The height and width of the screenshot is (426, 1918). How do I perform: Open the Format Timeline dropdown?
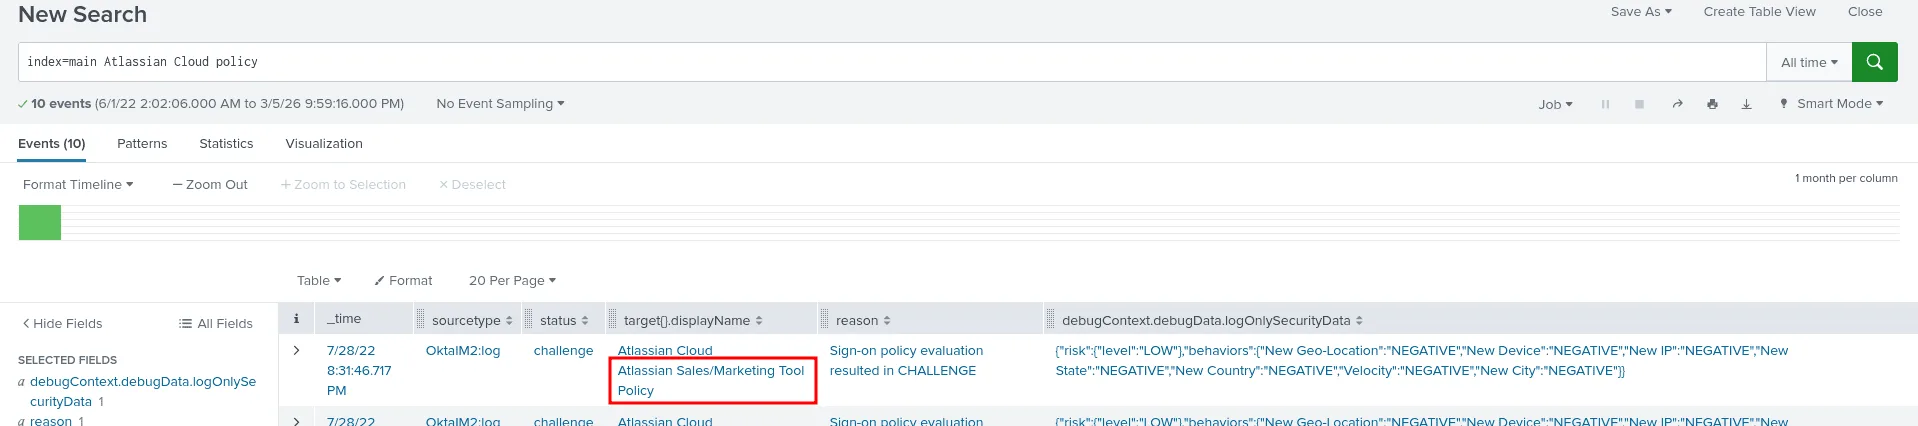click(x=78, y=185)
